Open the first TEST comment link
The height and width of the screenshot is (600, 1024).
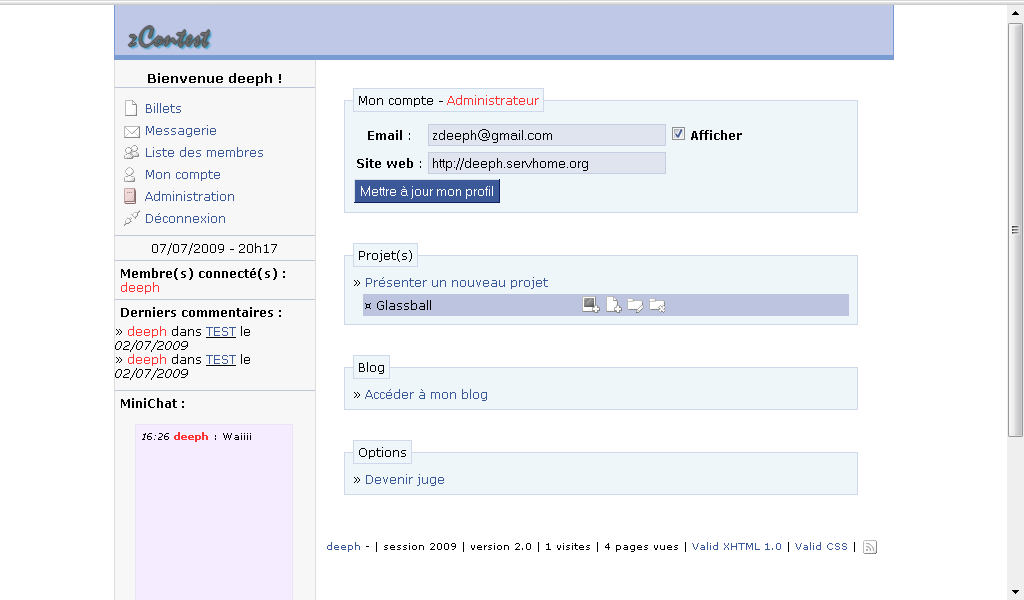[x=220, y=331]
